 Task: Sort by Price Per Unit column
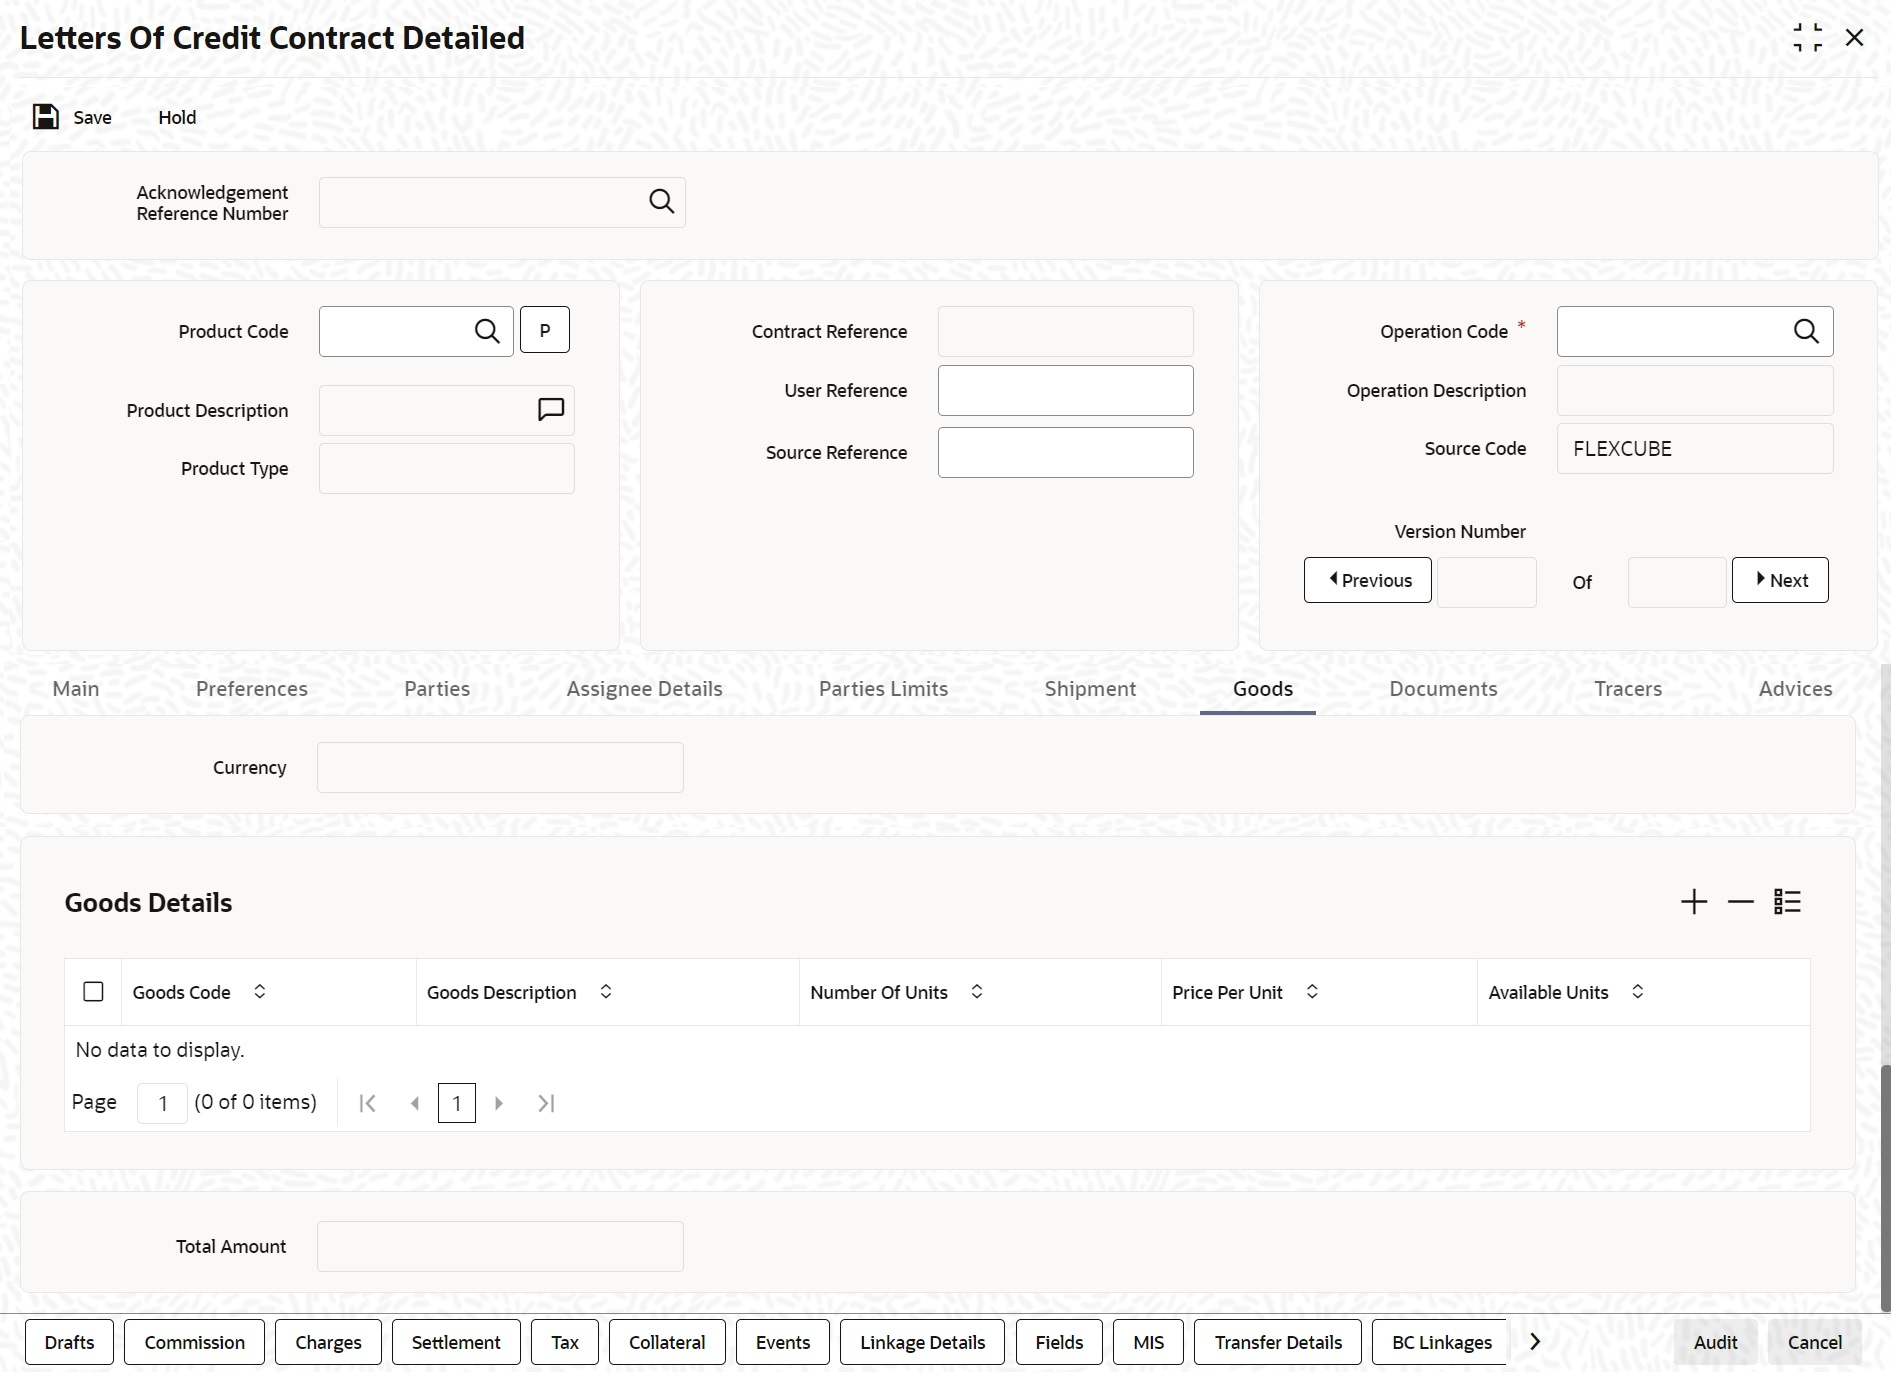(1312, 991)
